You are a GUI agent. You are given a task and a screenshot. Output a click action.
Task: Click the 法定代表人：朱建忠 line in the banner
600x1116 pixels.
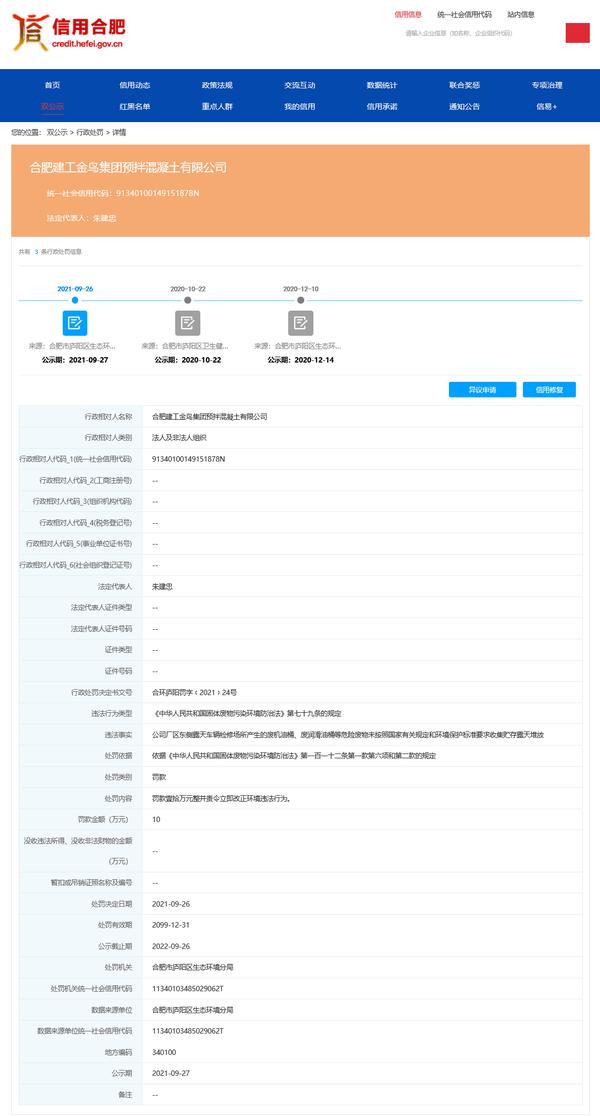[81, 218]
